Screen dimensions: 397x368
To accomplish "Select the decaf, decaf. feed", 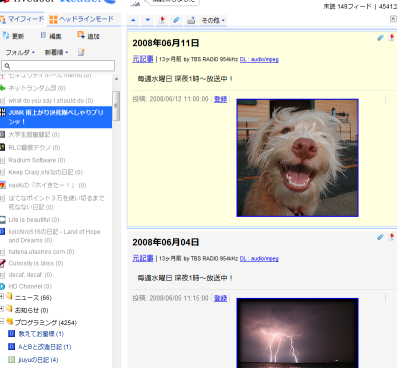I will click(x=30, y=275).
